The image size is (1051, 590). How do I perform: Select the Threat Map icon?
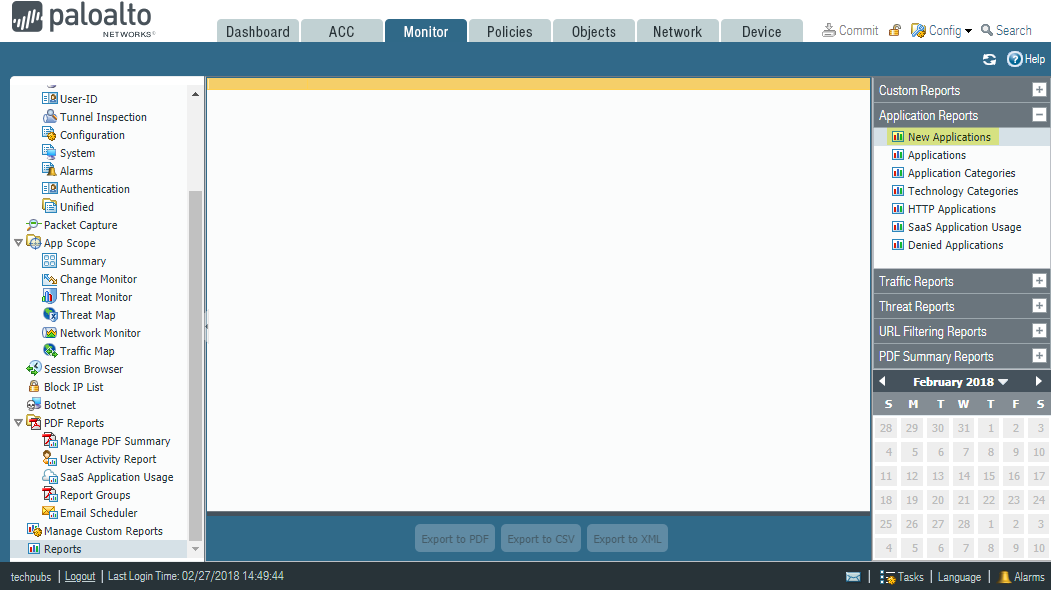click(x=50, y=314)
